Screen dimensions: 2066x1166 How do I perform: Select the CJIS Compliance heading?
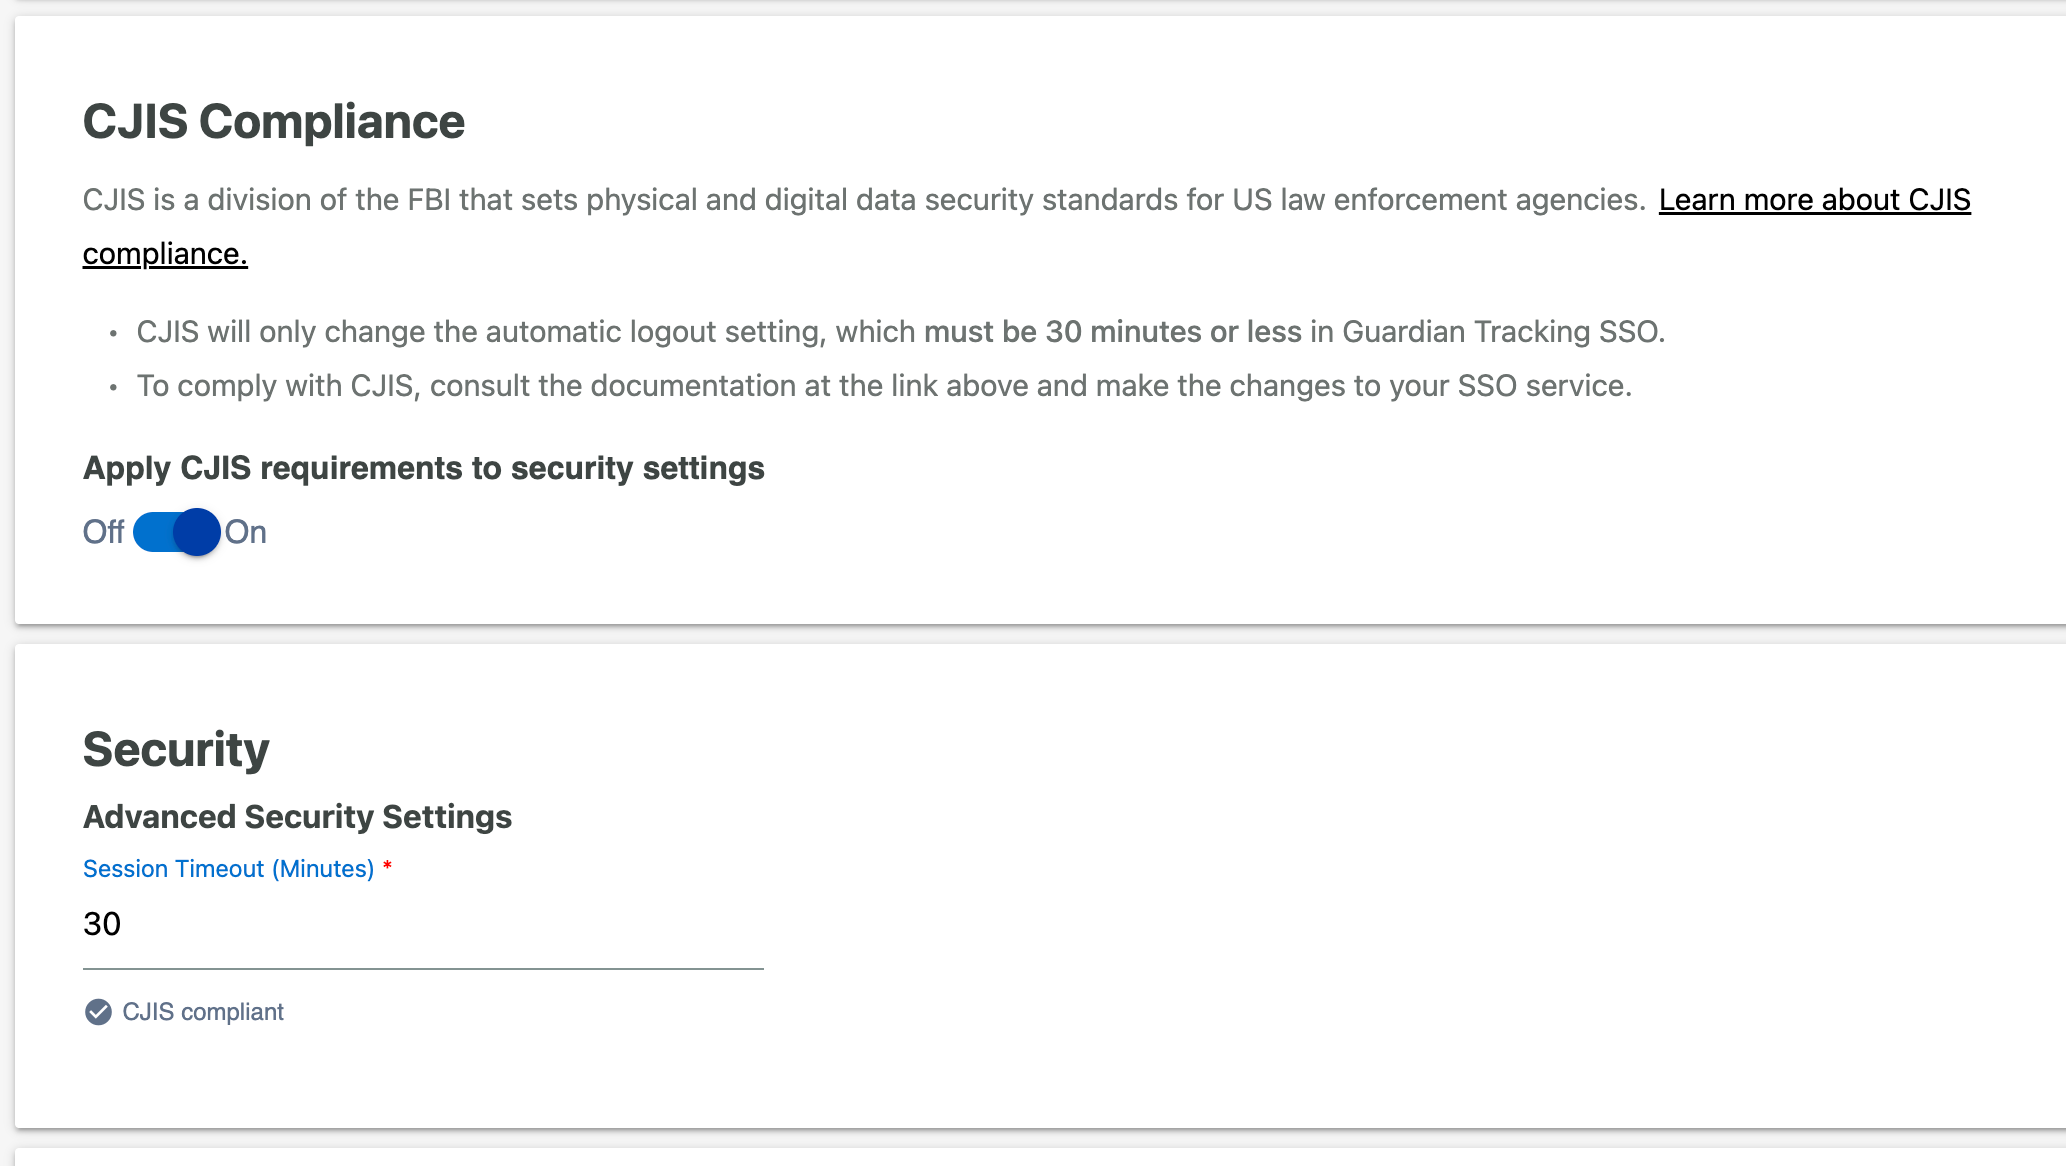click(x=274, y=121)
